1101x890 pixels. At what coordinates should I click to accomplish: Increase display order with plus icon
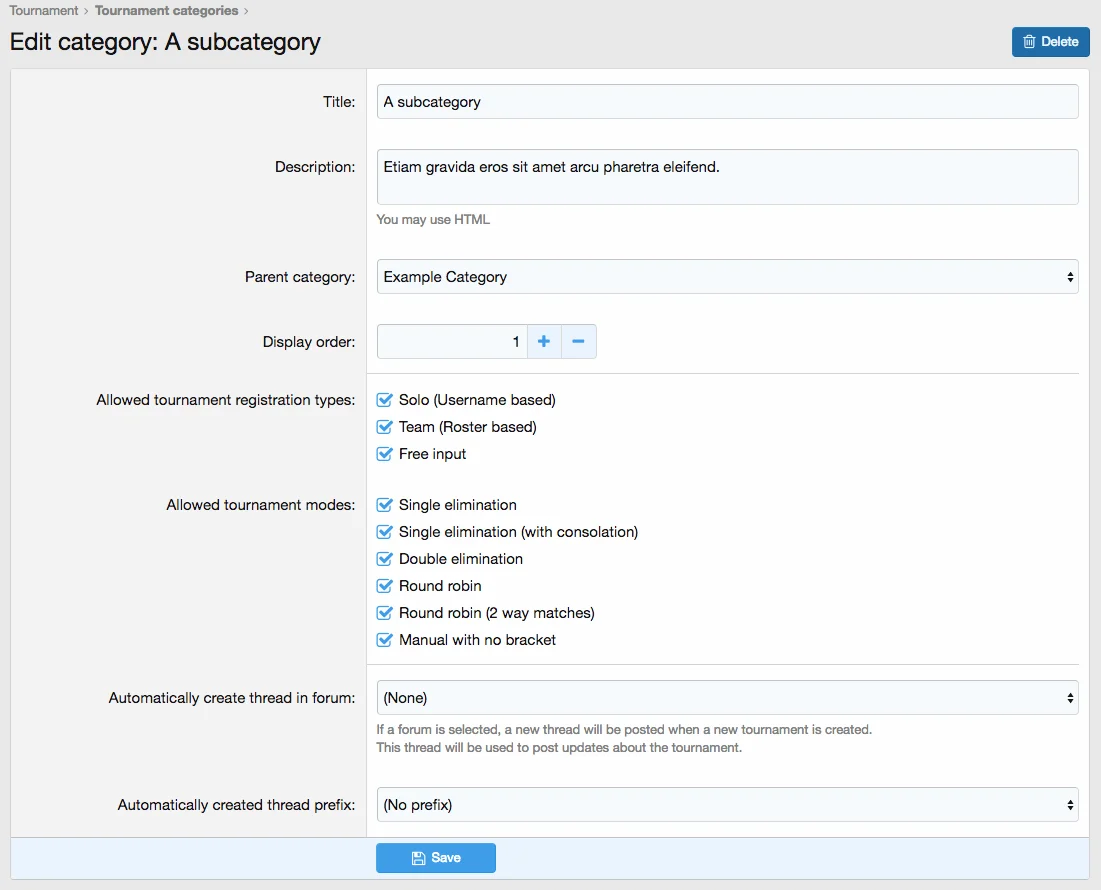544,342
